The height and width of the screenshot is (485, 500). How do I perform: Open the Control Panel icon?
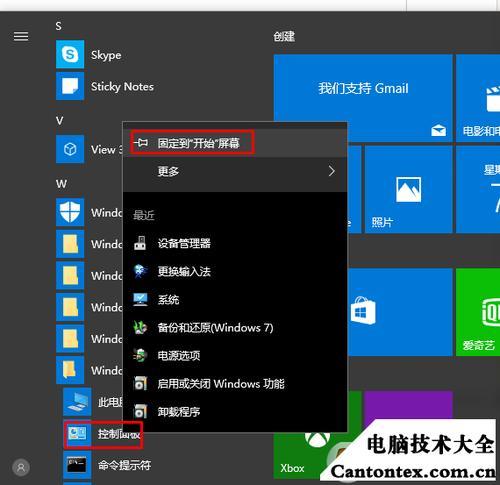[x=77, y=433]
